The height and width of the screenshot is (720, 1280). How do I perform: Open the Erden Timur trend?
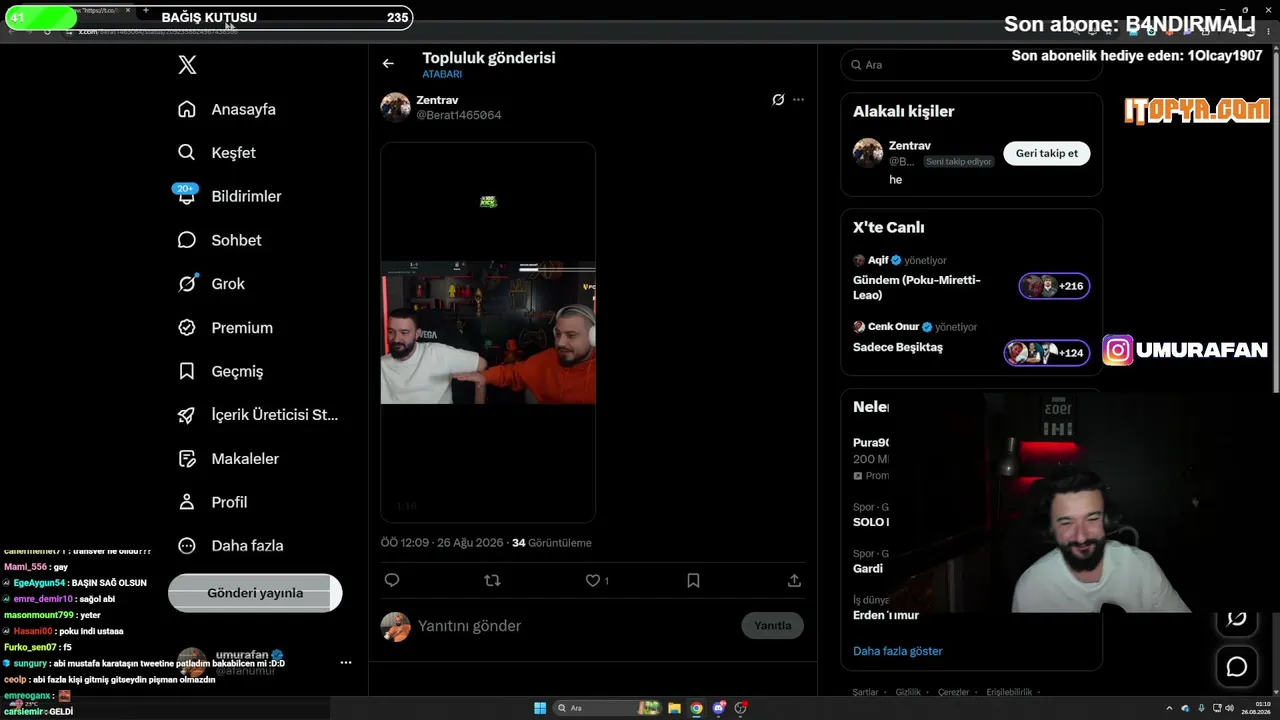886,615
